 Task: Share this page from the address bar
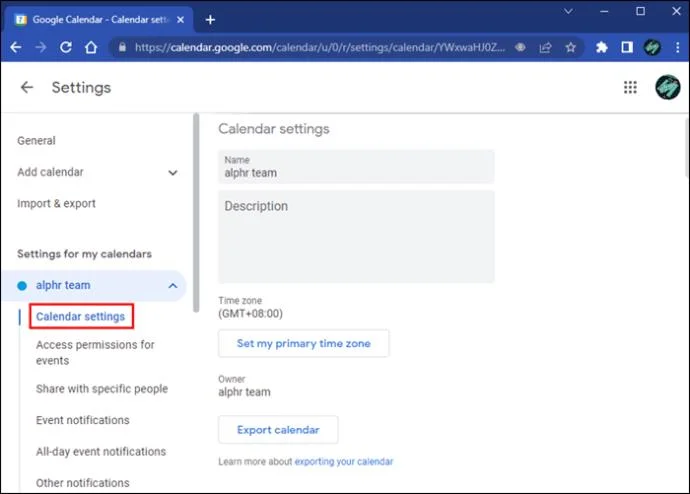point(545,47)
